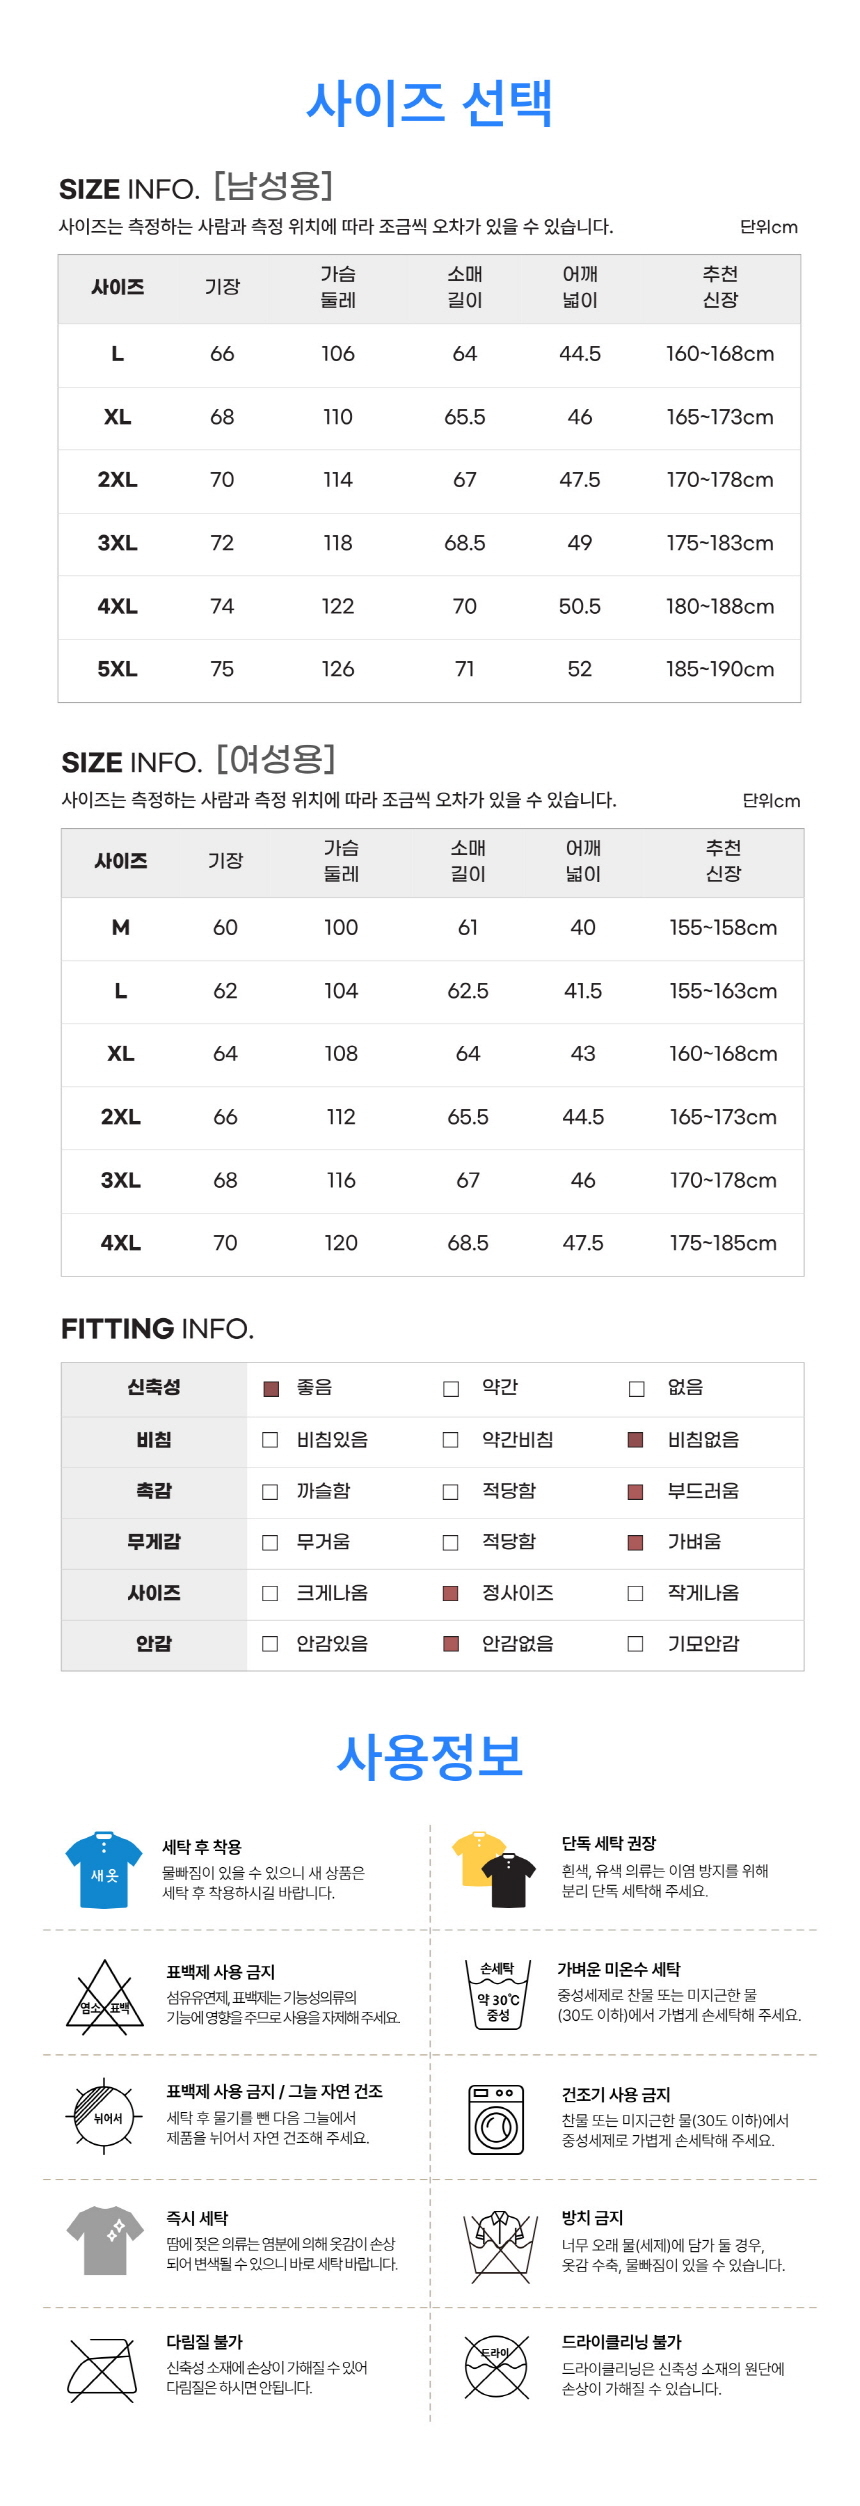
Task: Click the 사용정보 section heading
Action: click(429, 1757)
